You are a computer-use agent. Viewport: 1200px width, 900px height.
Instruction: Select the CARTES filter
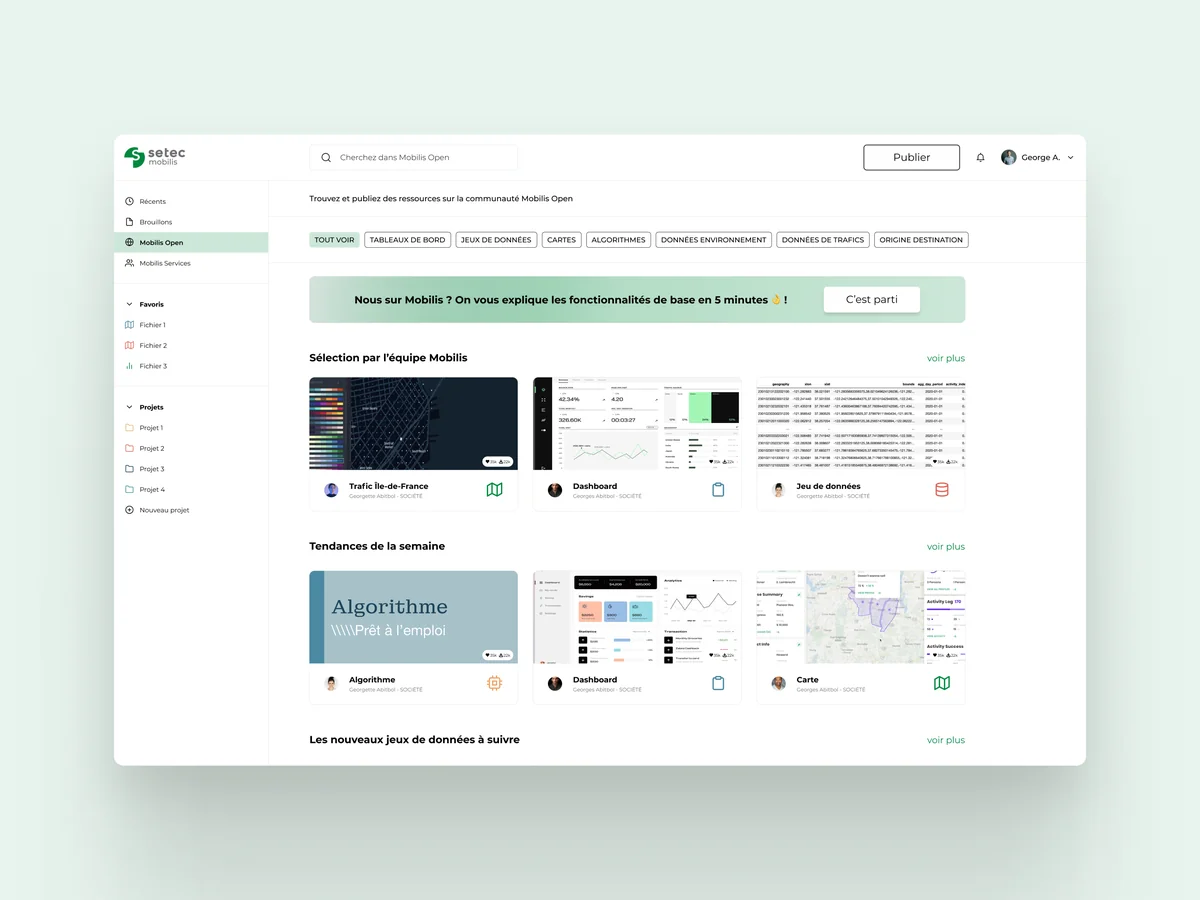pos(562,240)
